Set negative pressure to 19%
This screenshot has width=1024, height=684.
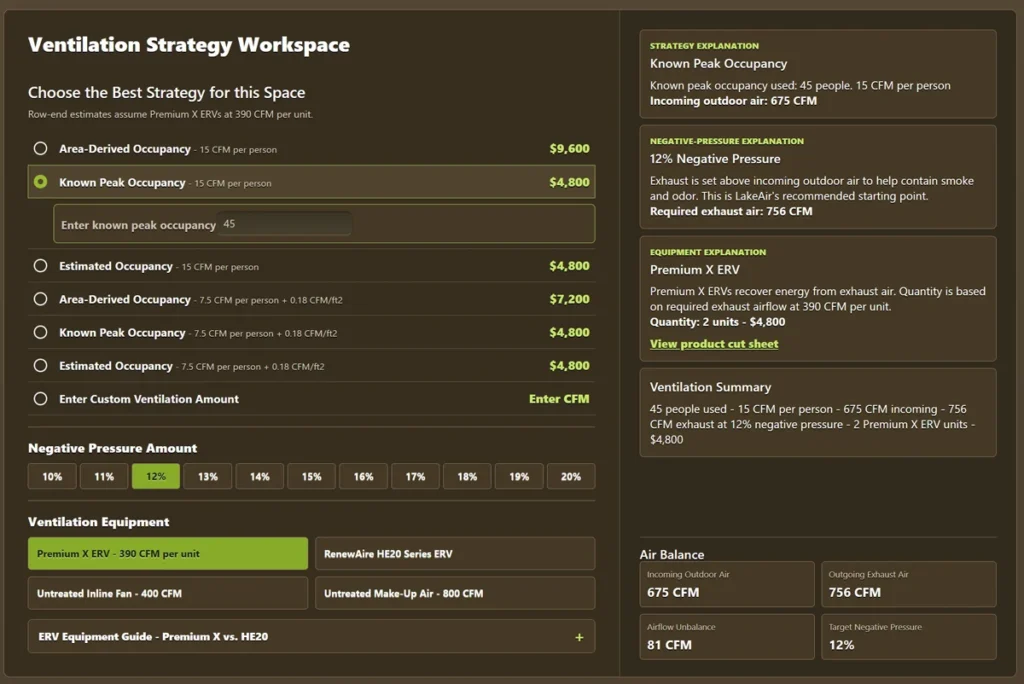coord(519,476)
